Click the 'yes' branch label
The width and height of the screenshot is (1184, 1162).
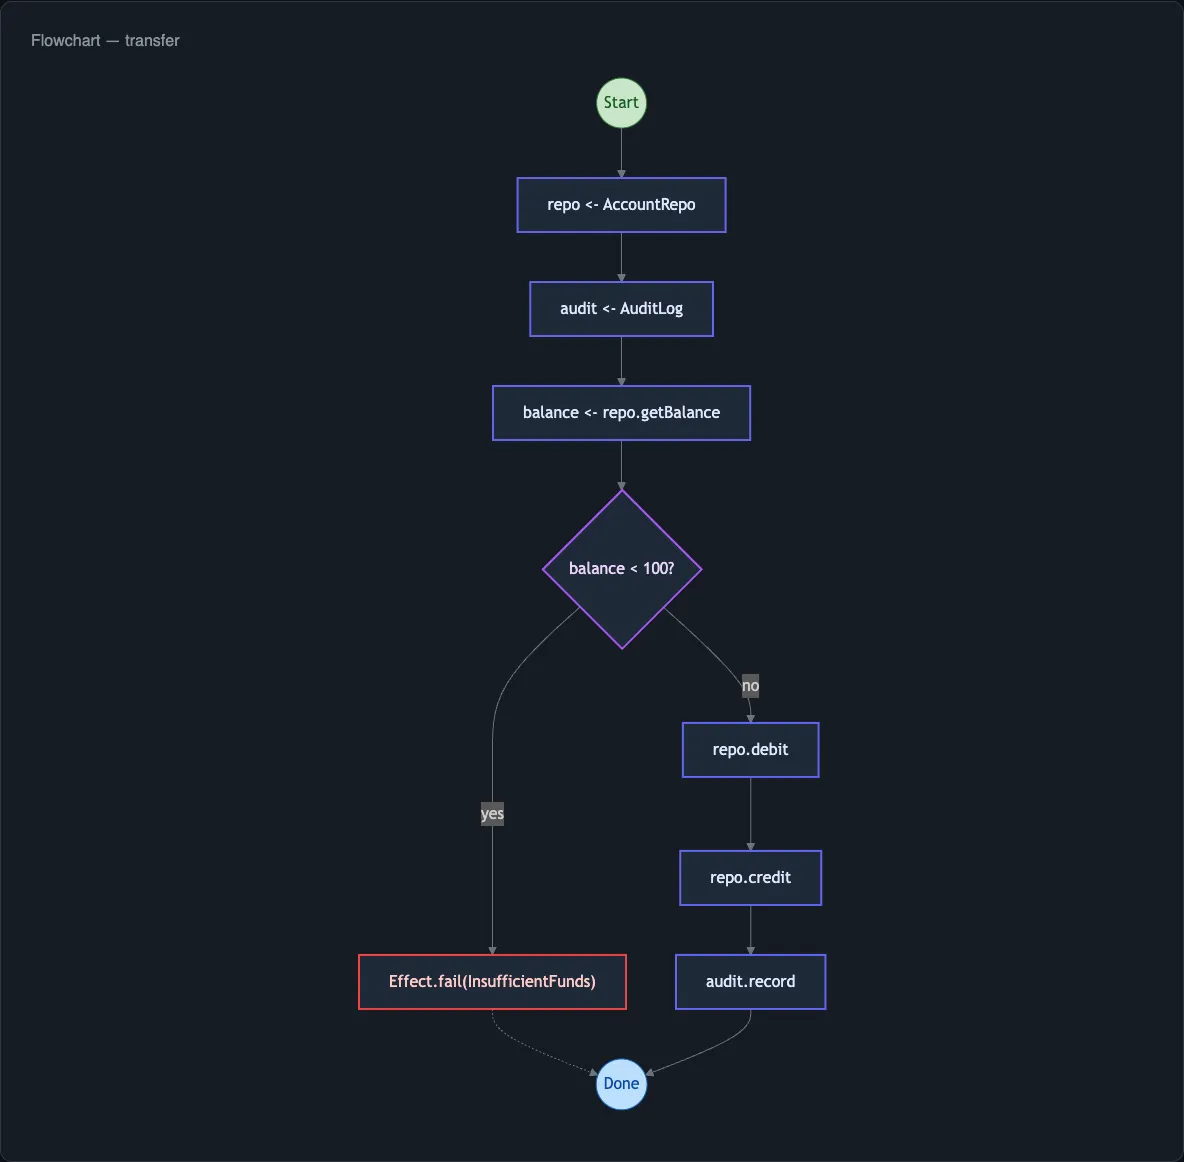pyautogui.click(x=492, y=813)
